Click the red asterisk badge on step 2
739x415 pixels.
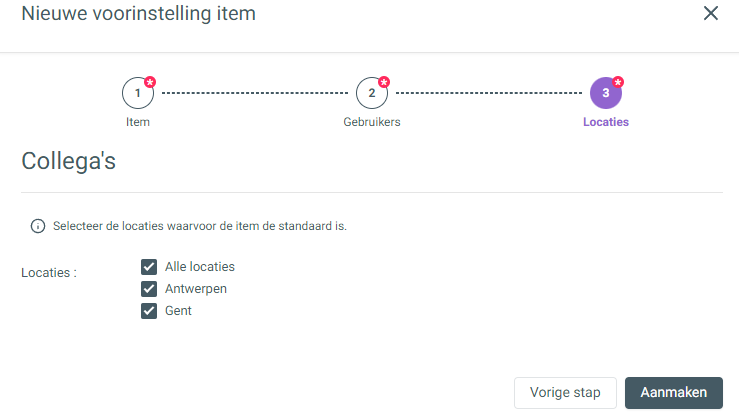tap(384, 82)
